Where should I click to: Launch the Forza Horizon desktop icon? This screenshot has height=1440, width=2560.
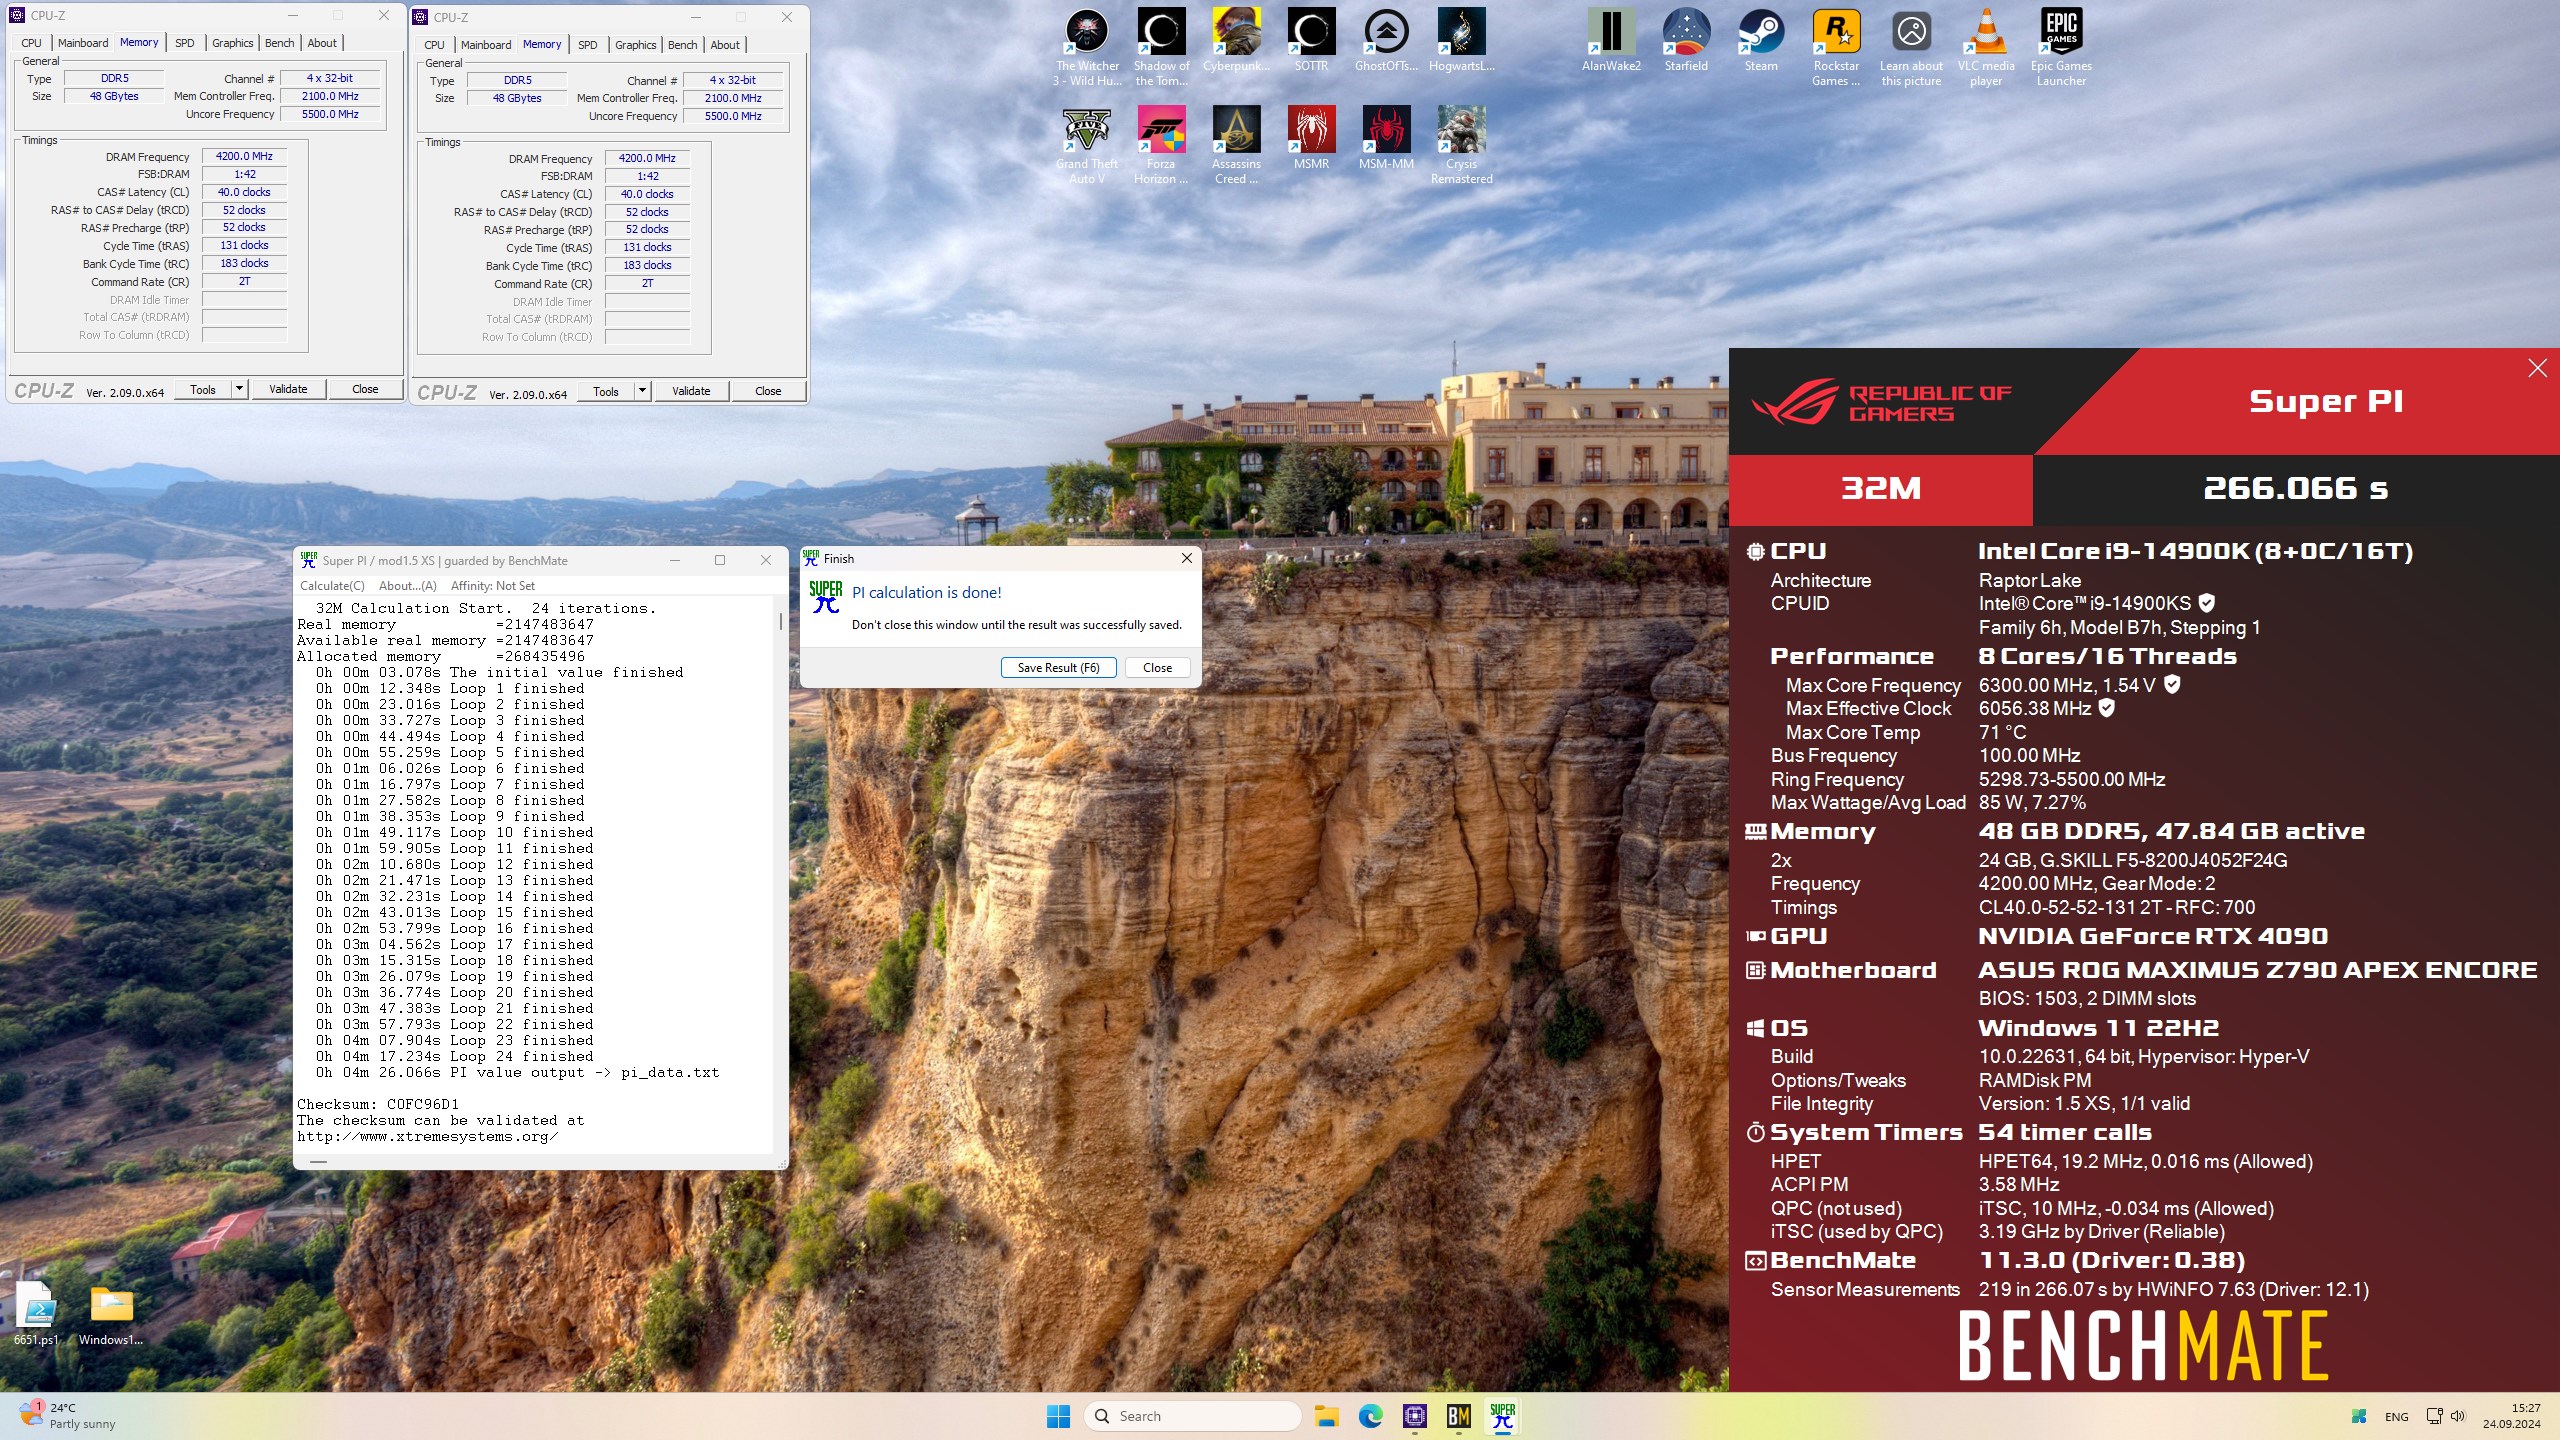1161,144
